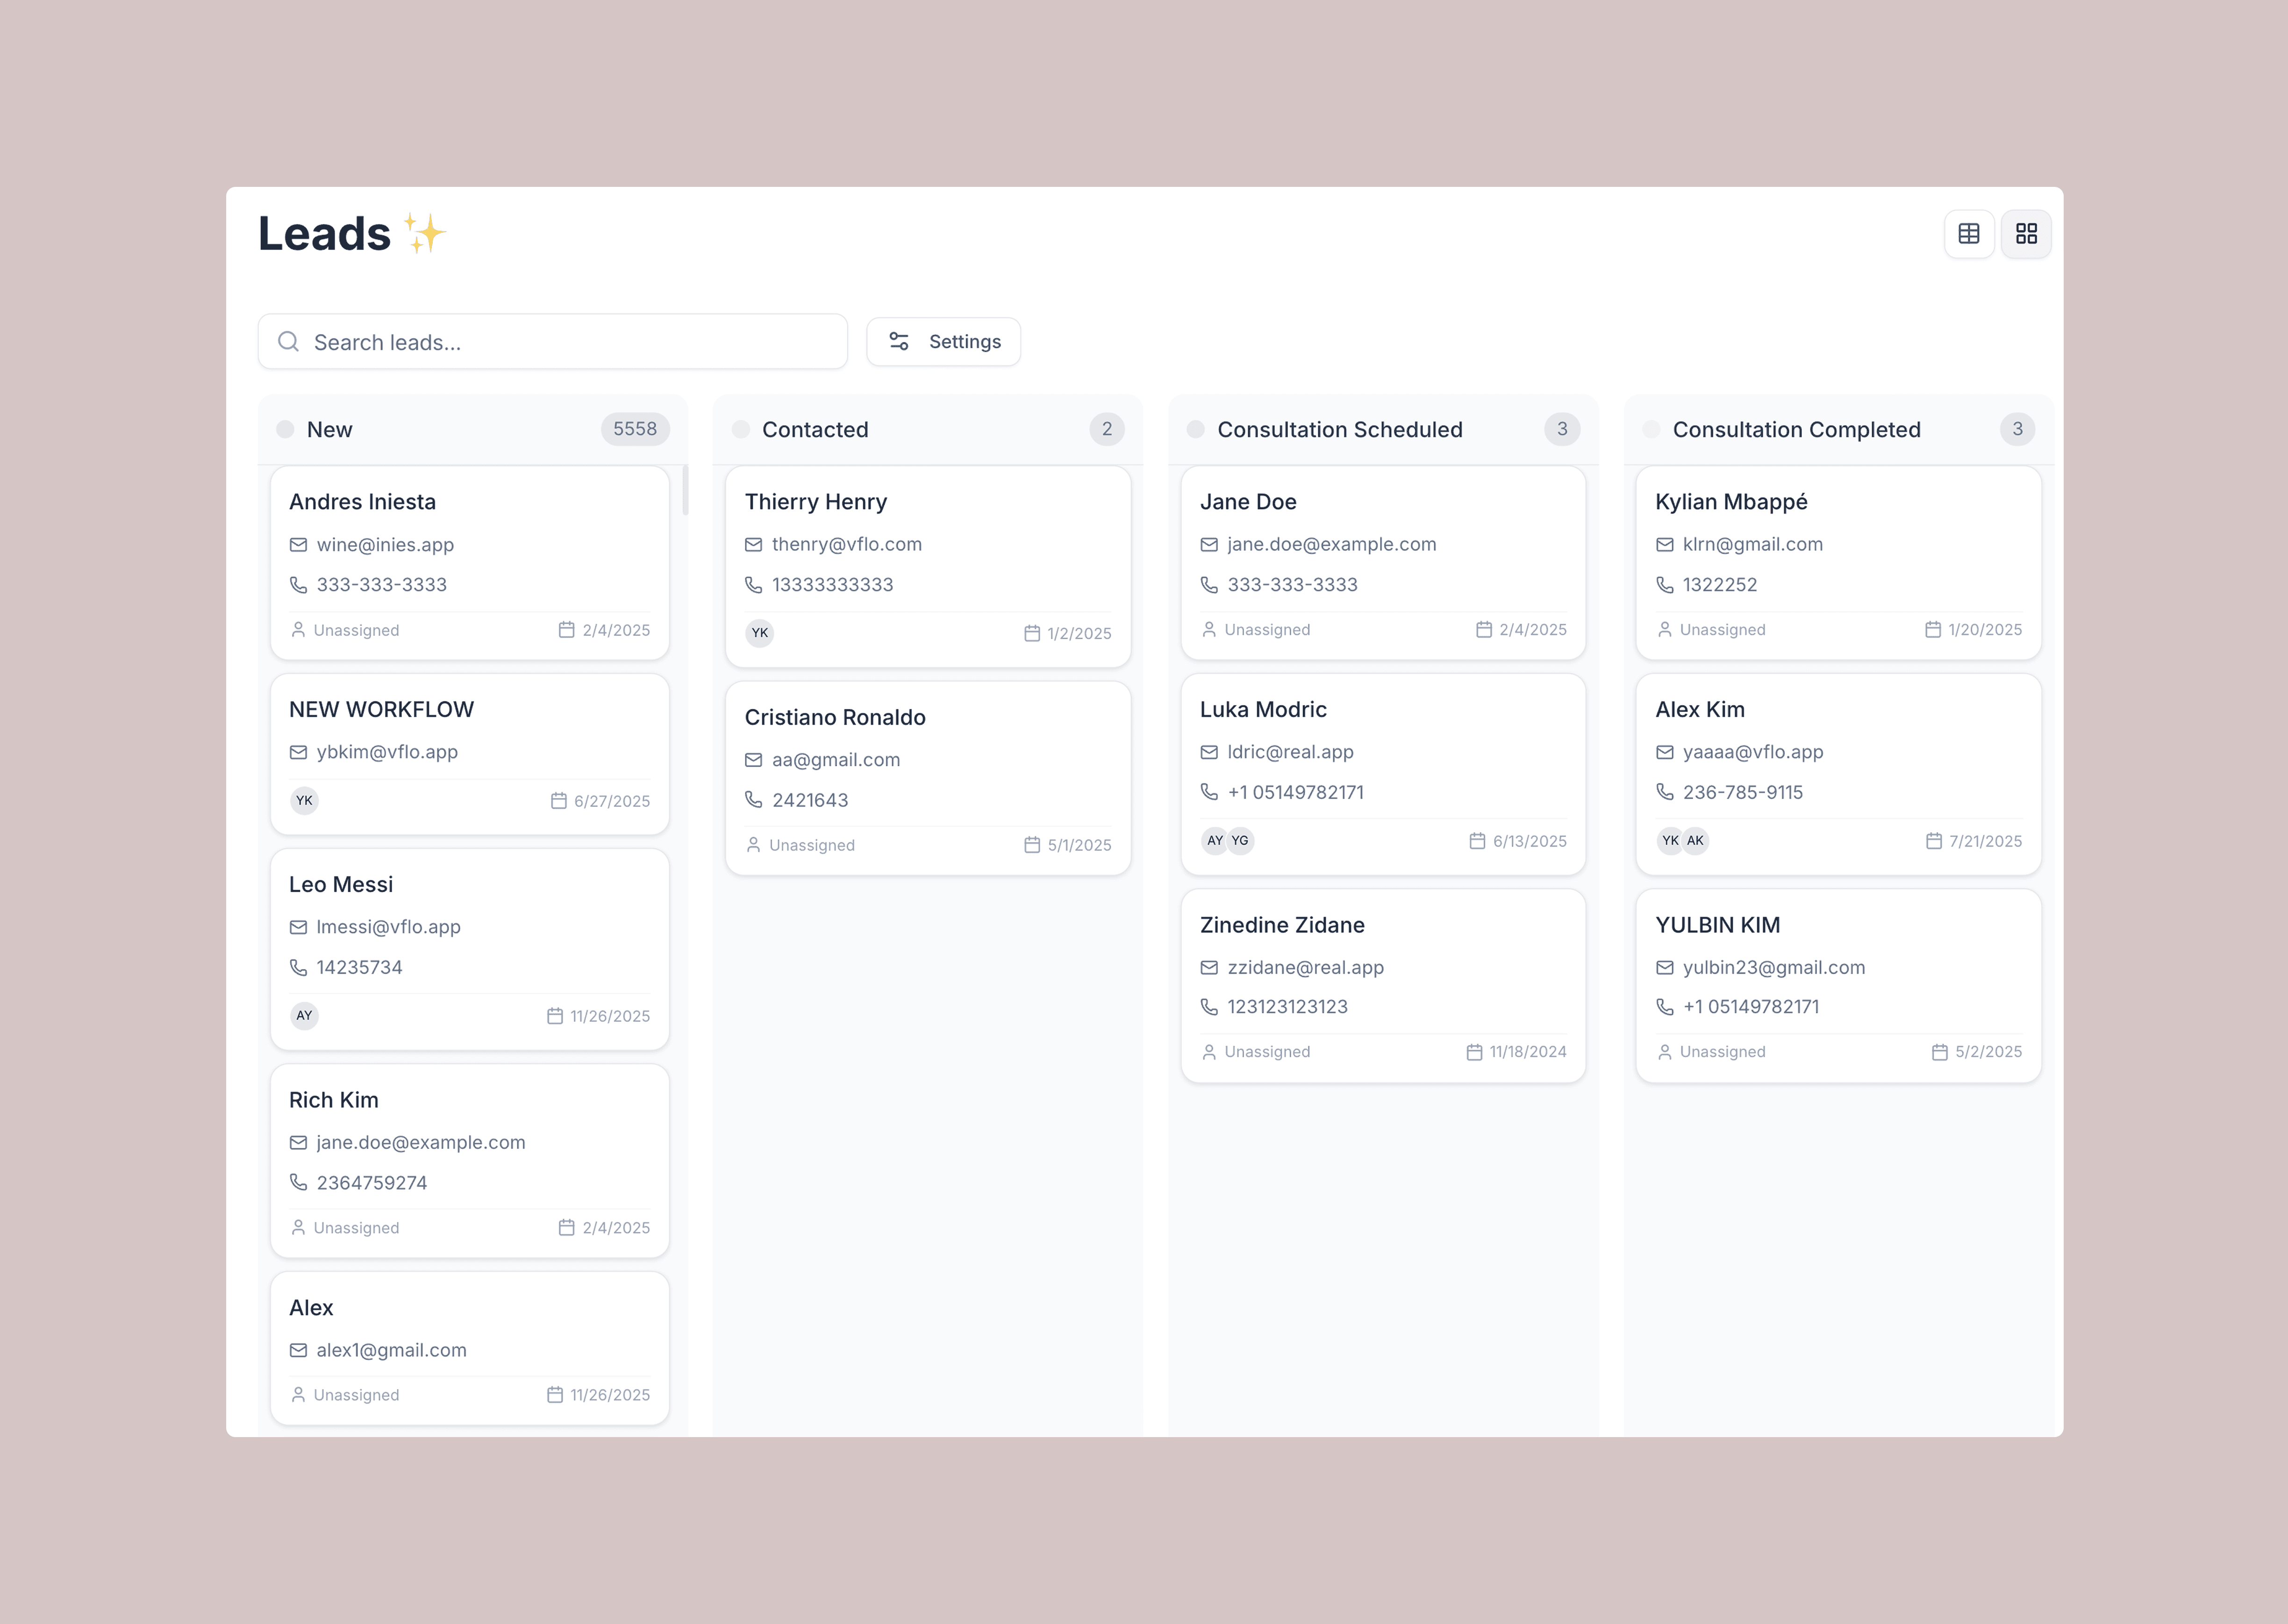Screen dimensions: 2288x1624
Task: Click email icon next to klrn@gmail.com
Action: pyautogui.click(x=1664, y=545)
